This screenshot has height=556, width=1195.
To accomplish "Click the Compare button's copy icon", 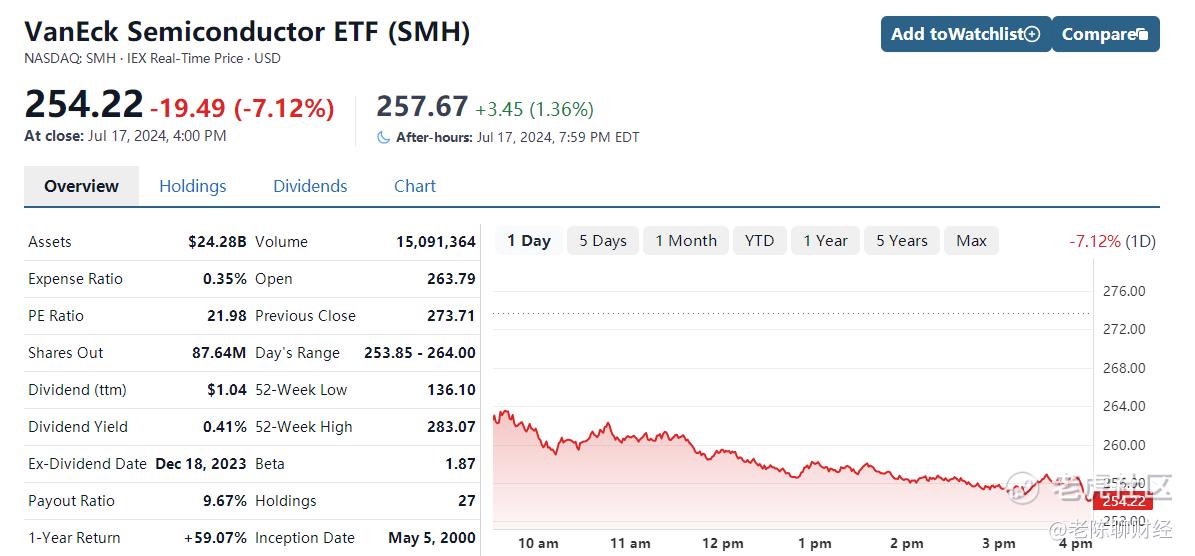I will click(x=1142, y=34).
